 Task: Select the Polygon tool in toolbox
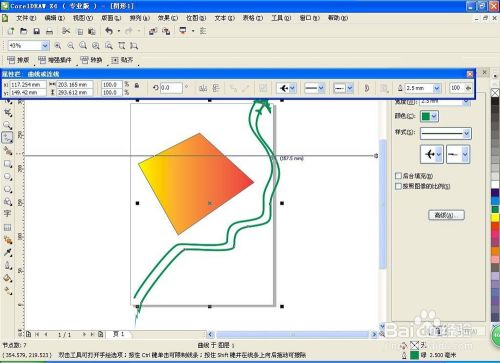(8, 189)
